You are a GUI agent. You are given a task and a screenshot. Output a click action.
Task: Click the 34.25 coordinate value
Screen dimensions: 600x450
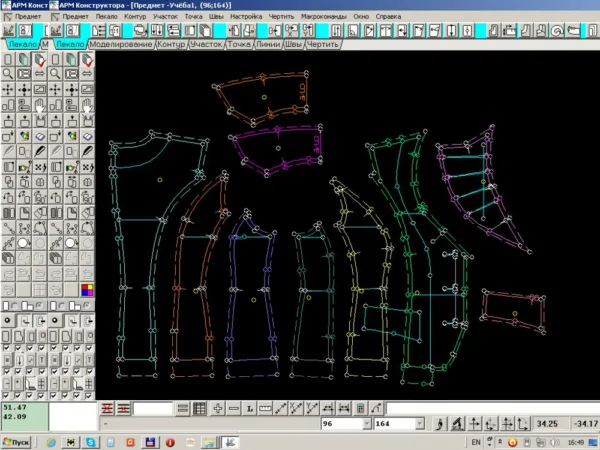coord(547,424)
